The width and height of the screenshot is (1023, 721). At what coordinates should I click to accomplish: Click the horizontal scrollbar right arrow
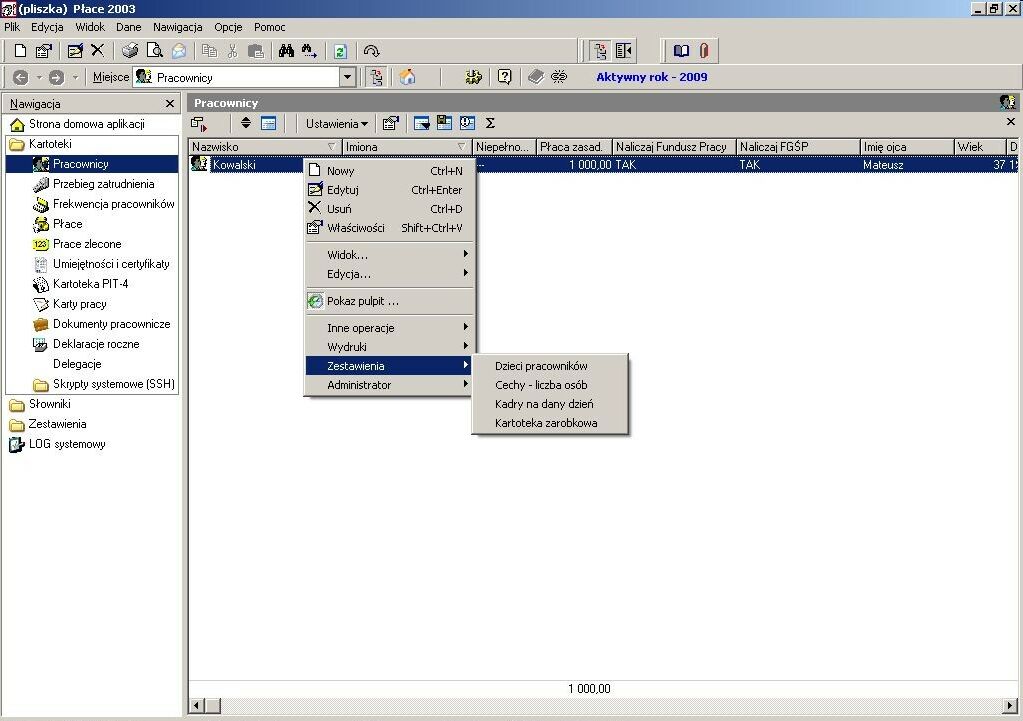coord(1010,705)
